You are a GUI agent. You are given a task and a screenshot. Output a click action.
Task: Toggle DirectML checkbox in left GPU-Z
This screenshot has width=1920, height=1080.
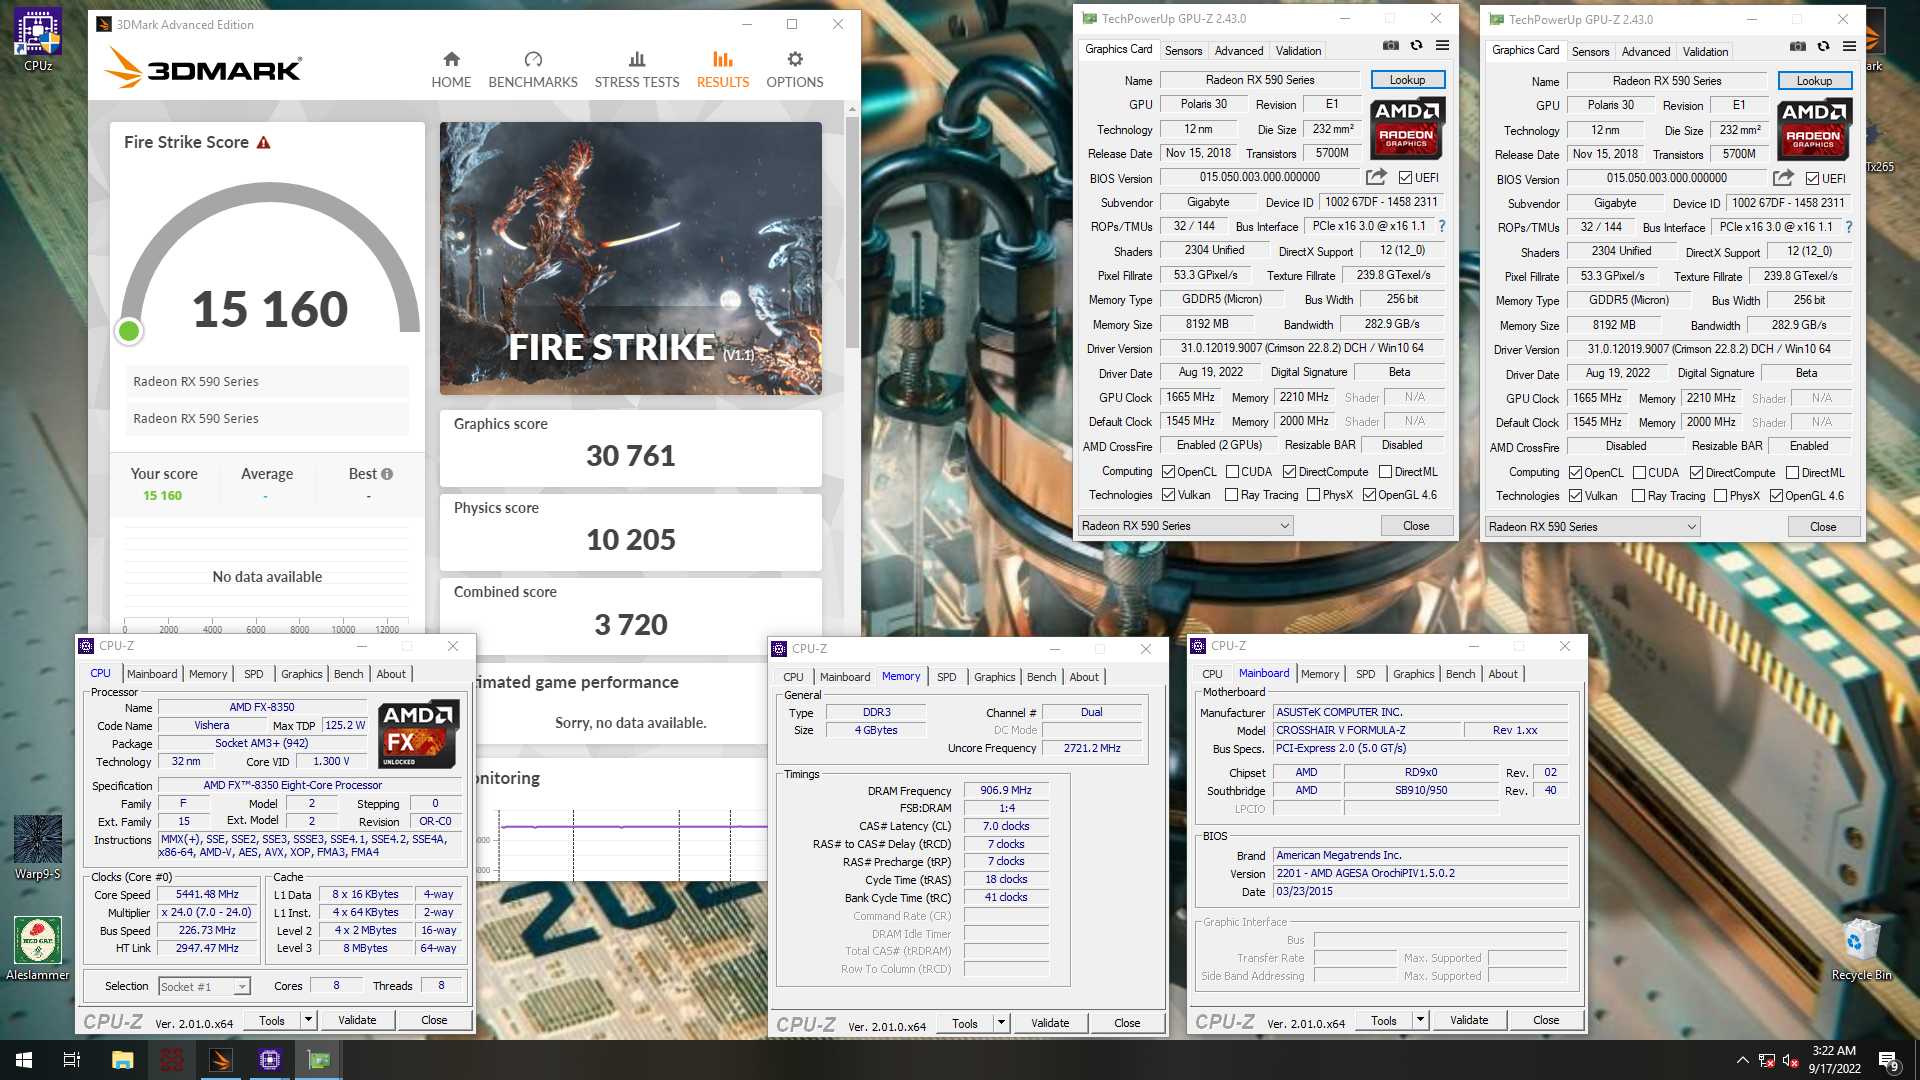(x=1385, y=472)
